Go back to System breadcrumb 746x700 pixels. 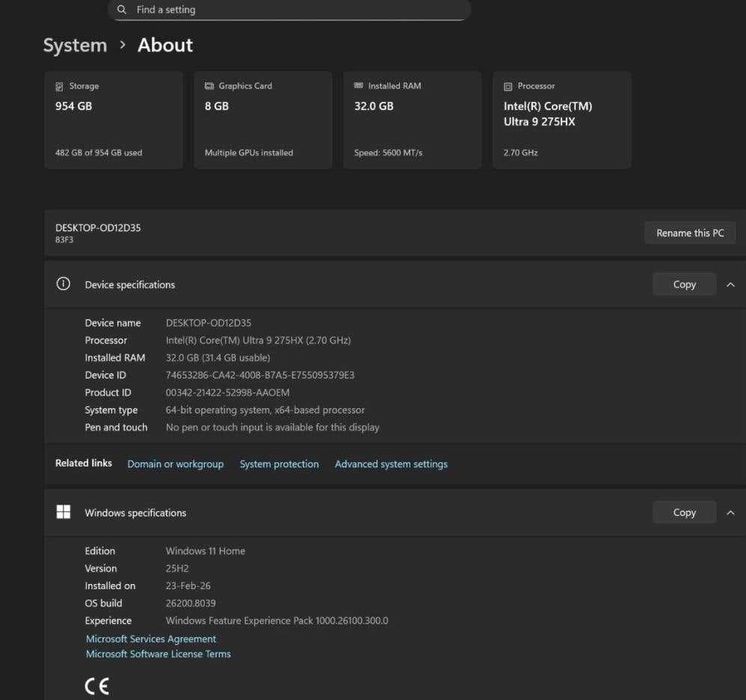(x=75, y=46)
